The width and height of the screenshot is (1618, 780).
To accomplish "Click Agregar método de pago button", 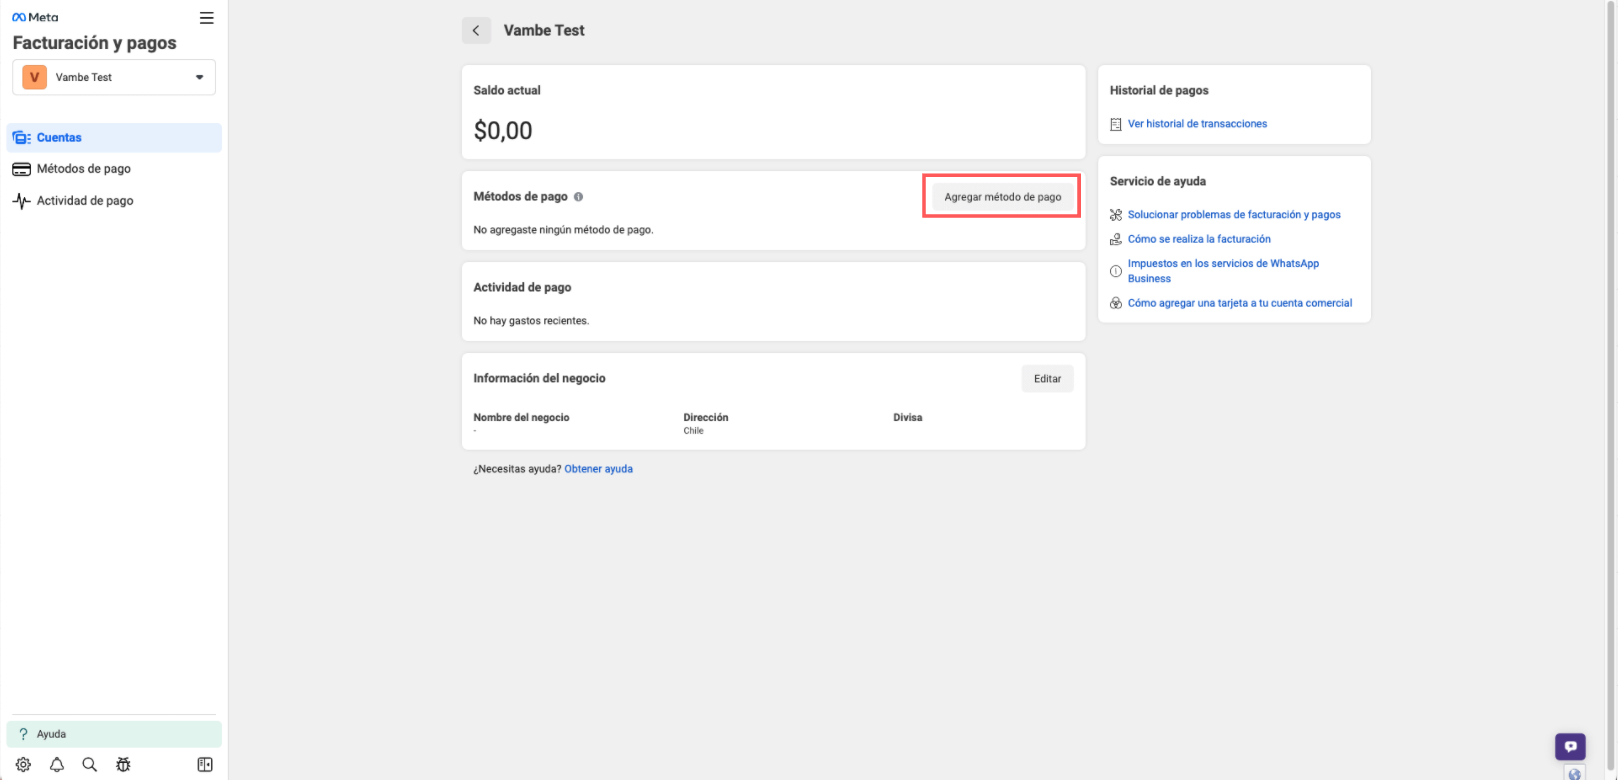I will [x=1002, y=197].
